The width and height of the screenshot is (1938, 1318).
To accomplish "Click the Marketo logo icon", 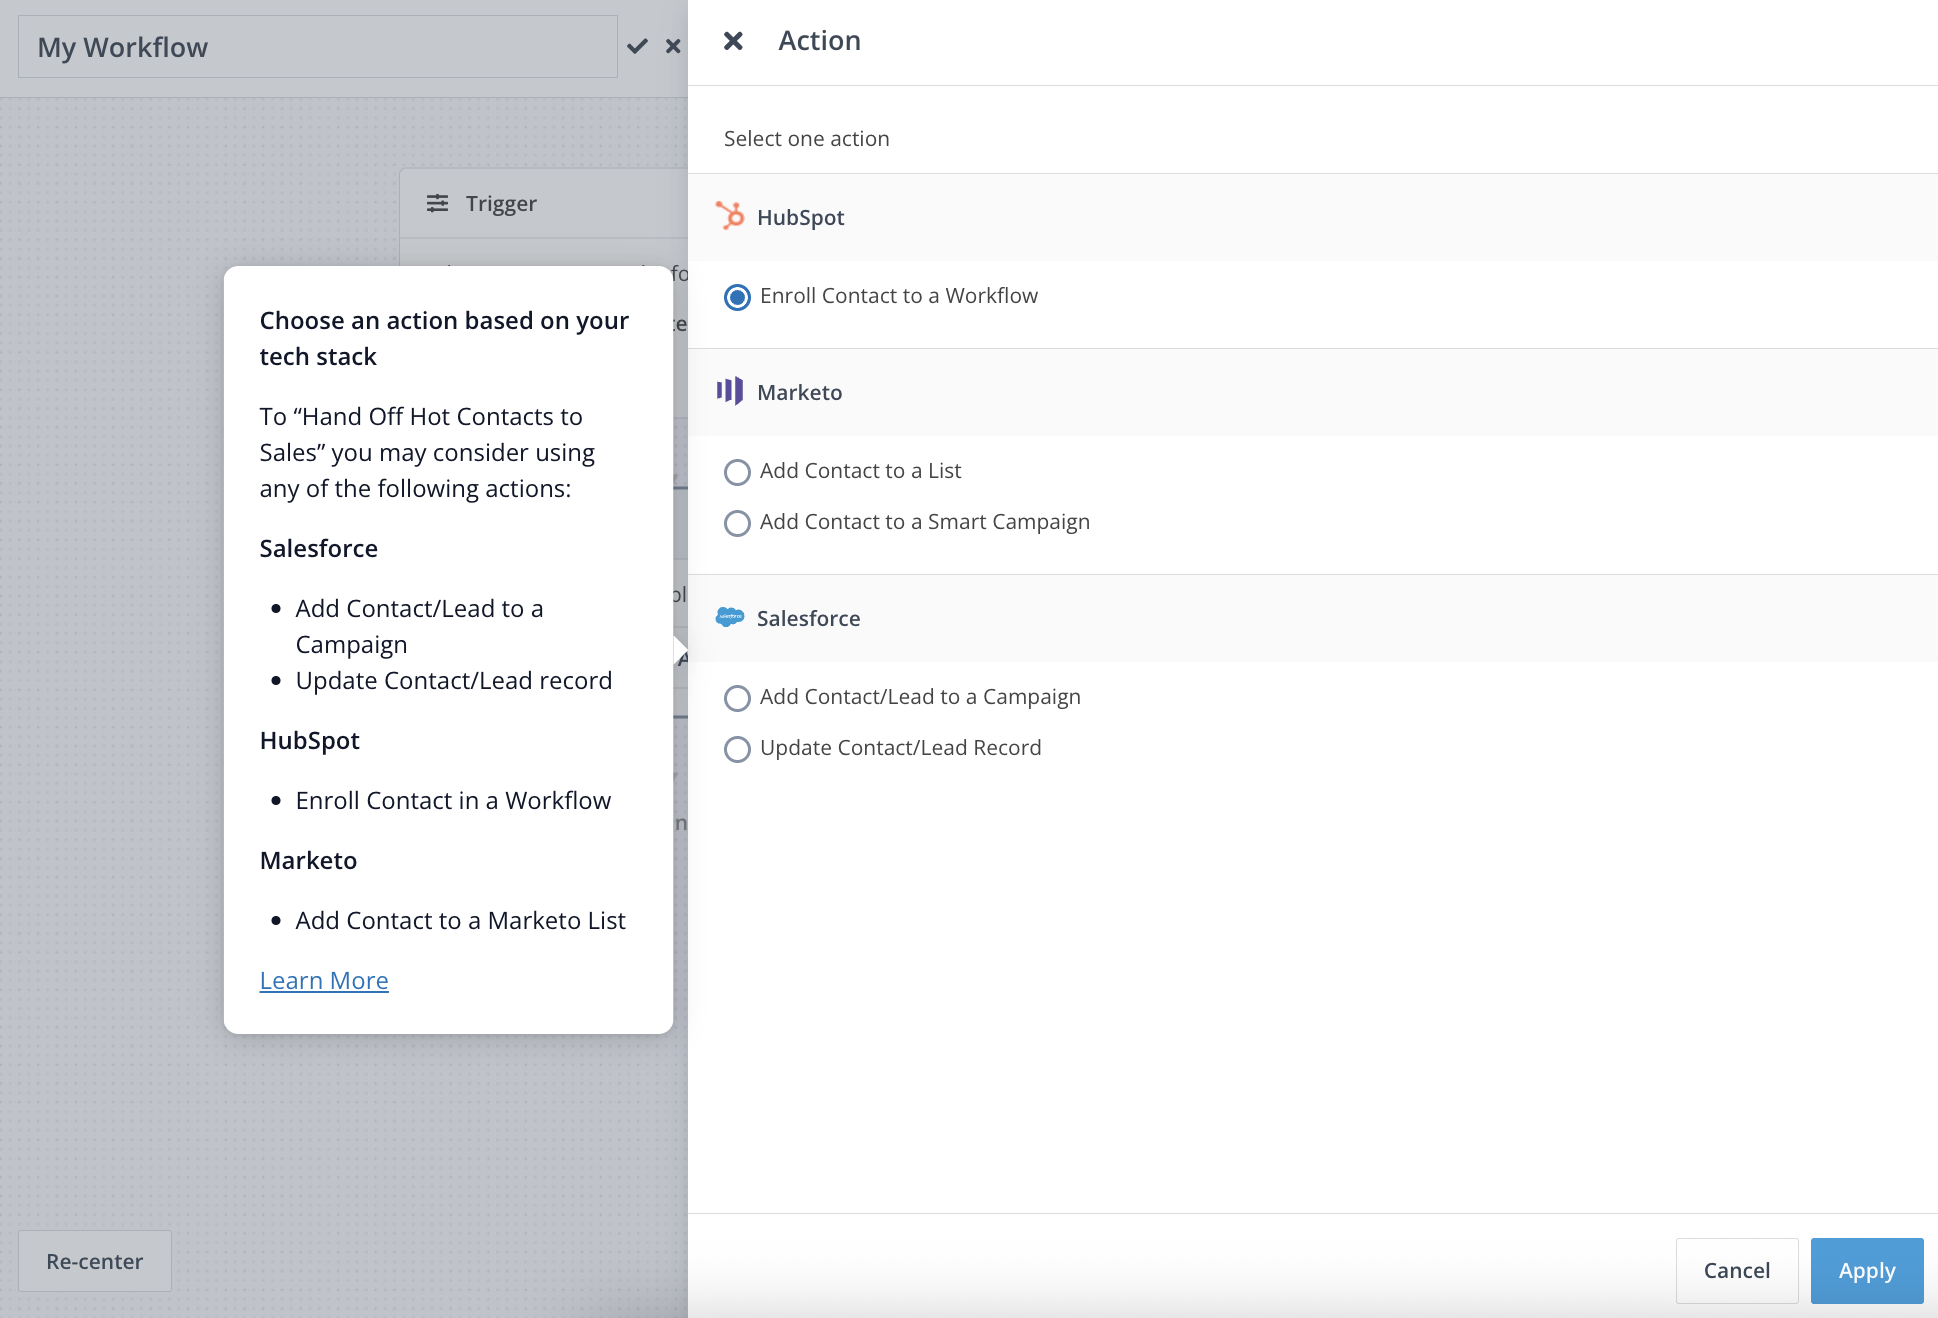I will click(x=730, y=391).
